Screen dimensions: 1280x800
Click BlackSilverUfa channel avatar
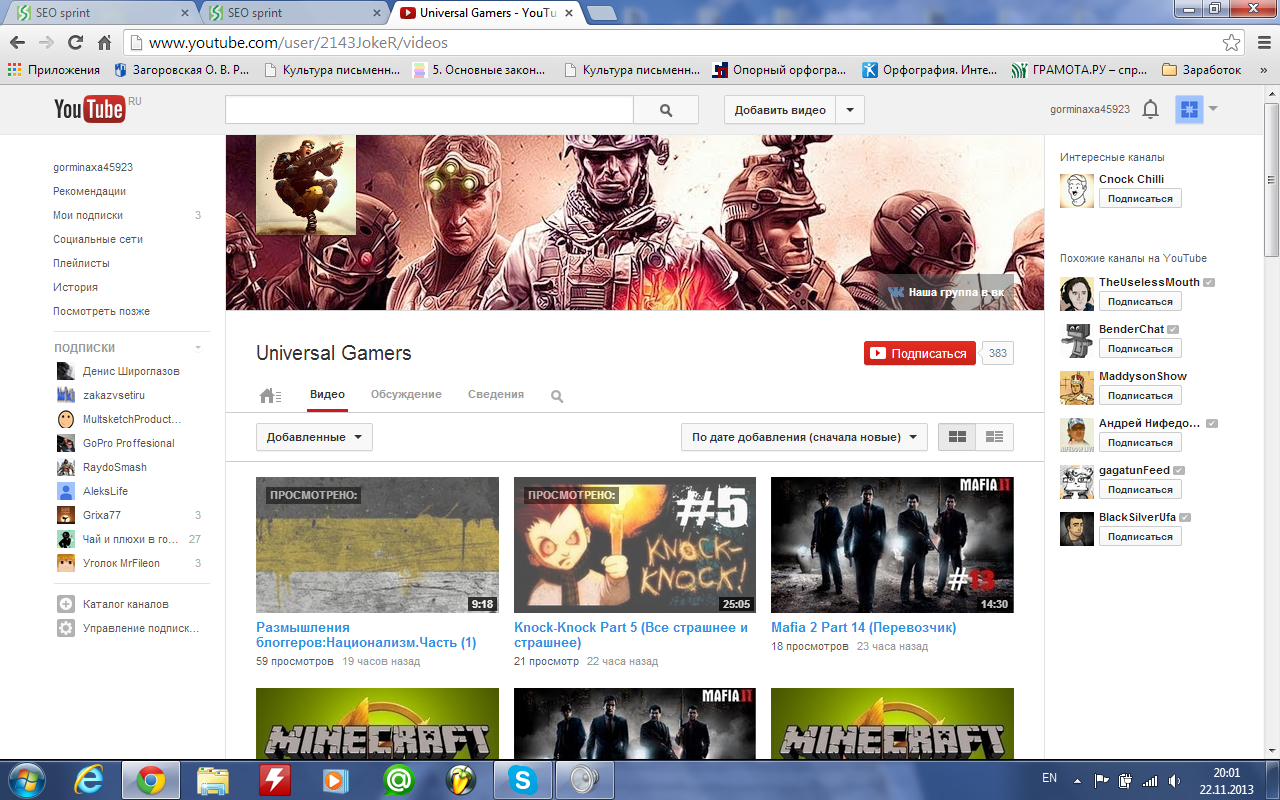tap(1077, 528)
